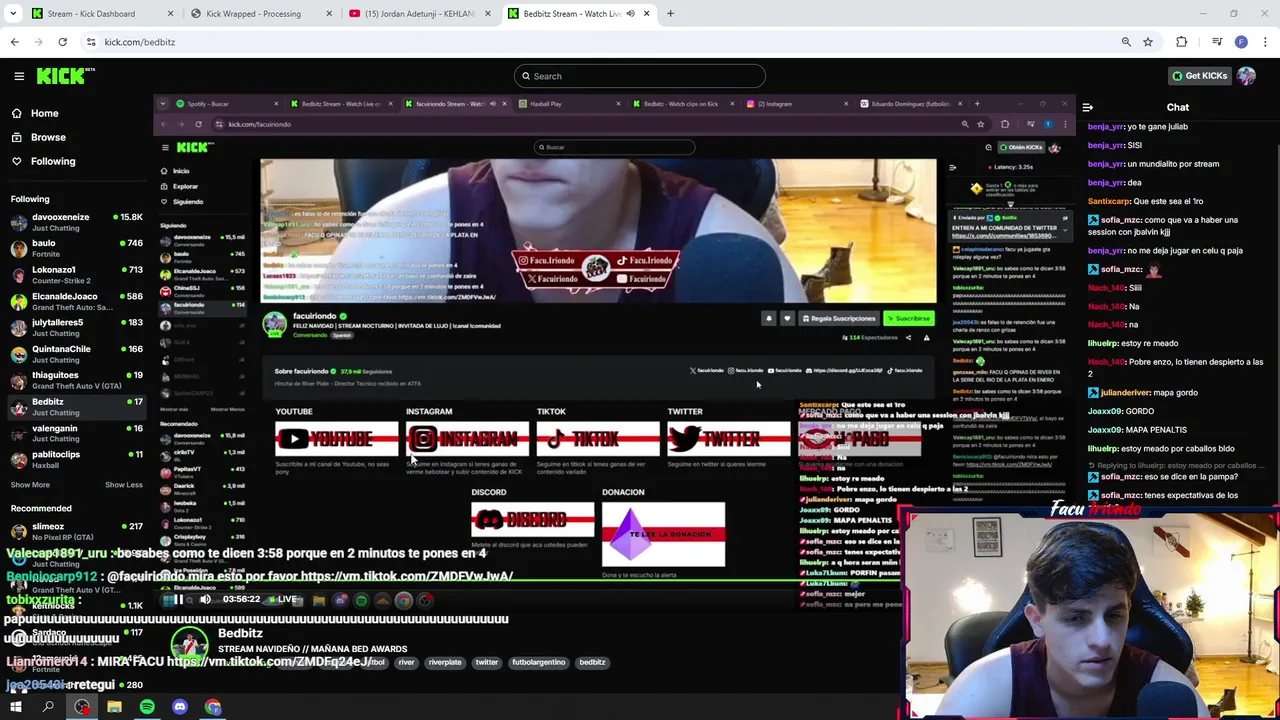The image size is (1280, 720).
Task: Close the Kick Wrapped tab
Action: (329, 14)
